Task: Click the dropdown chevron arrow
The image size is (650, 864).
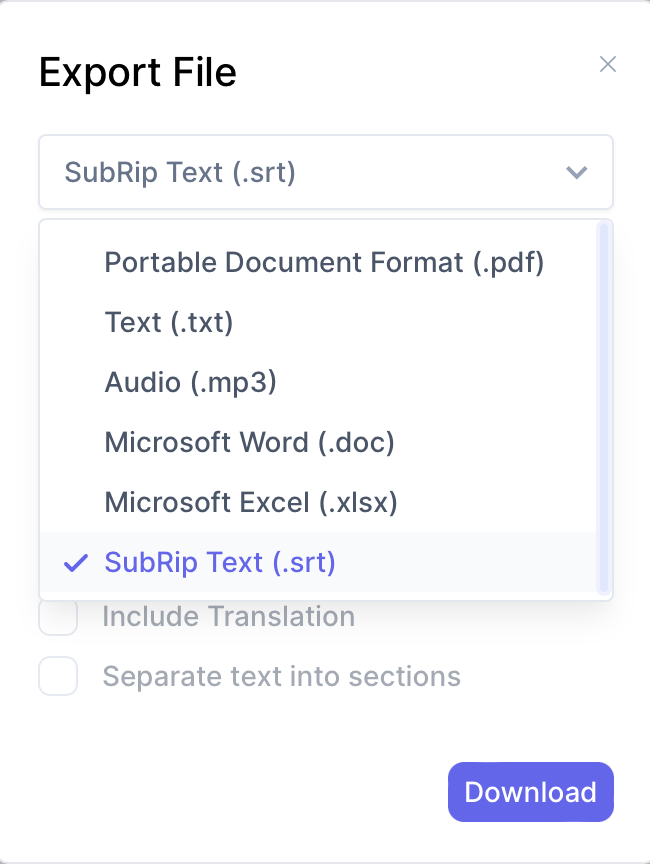Action: (577, 172)
